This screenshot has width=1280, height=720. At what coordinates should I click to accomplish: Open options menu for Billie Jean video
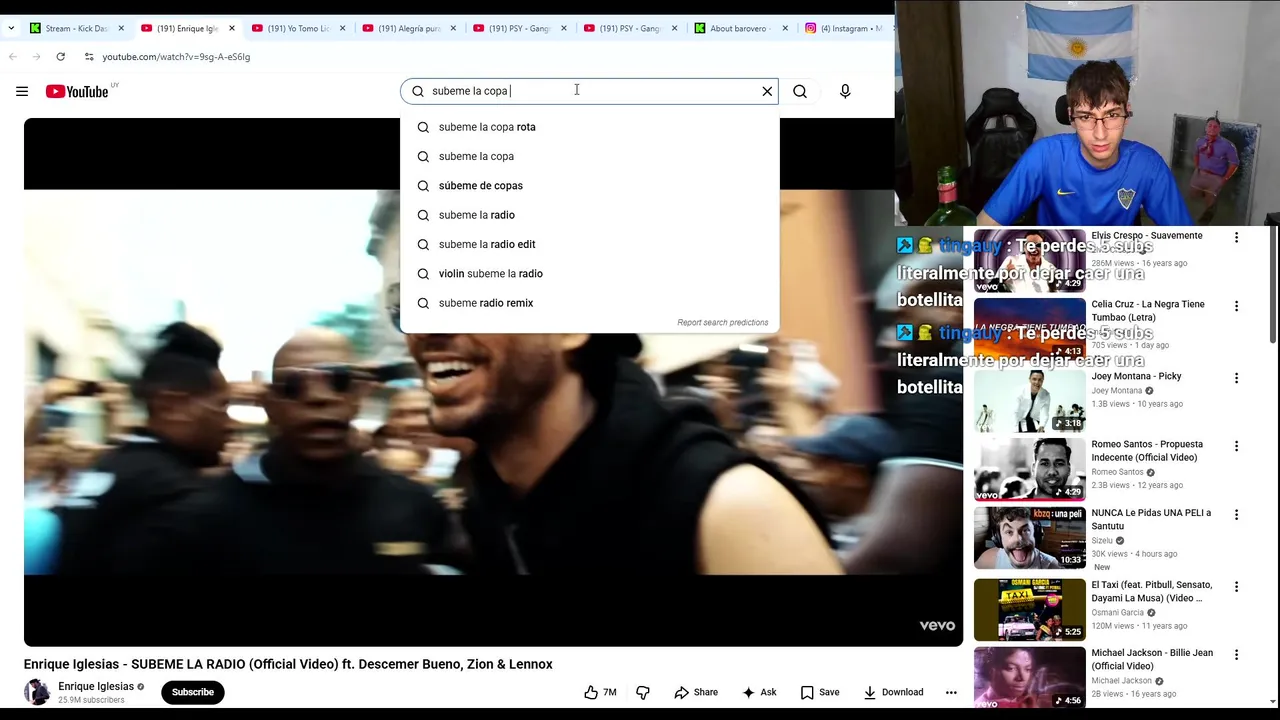coord(1236,655)
